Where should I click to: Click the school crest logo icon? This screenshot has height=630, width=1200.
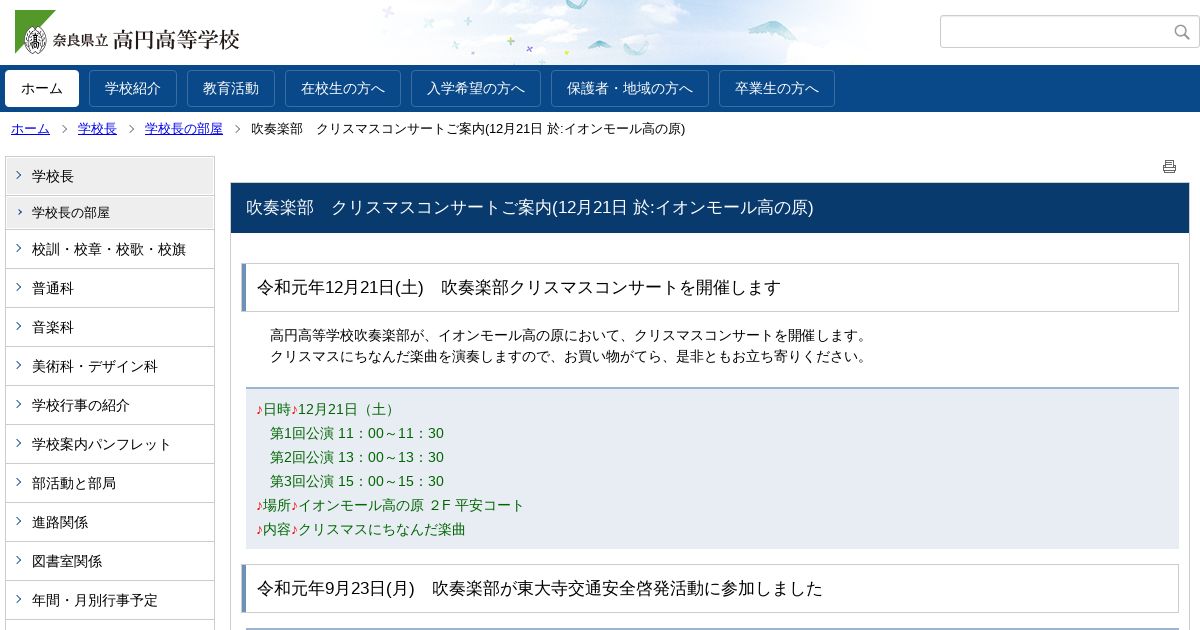coord(35,33)
